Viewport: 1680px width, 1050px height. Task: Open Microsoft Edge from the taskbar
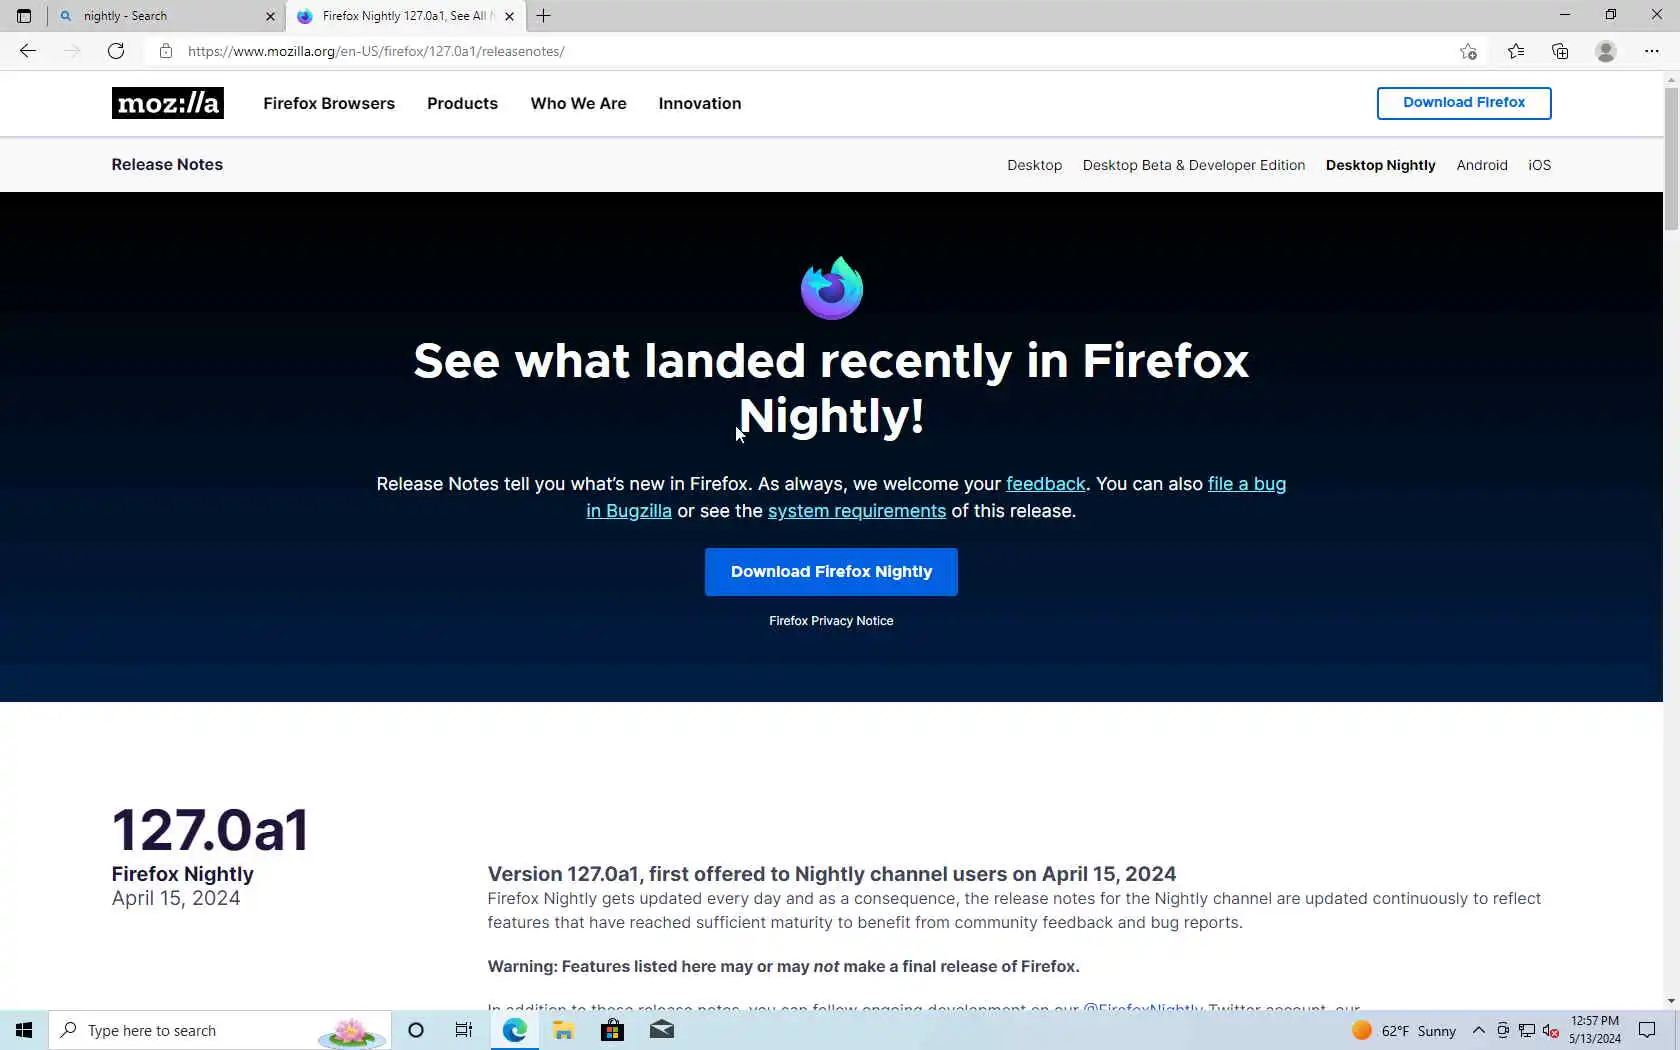(x=515, y=1030)
